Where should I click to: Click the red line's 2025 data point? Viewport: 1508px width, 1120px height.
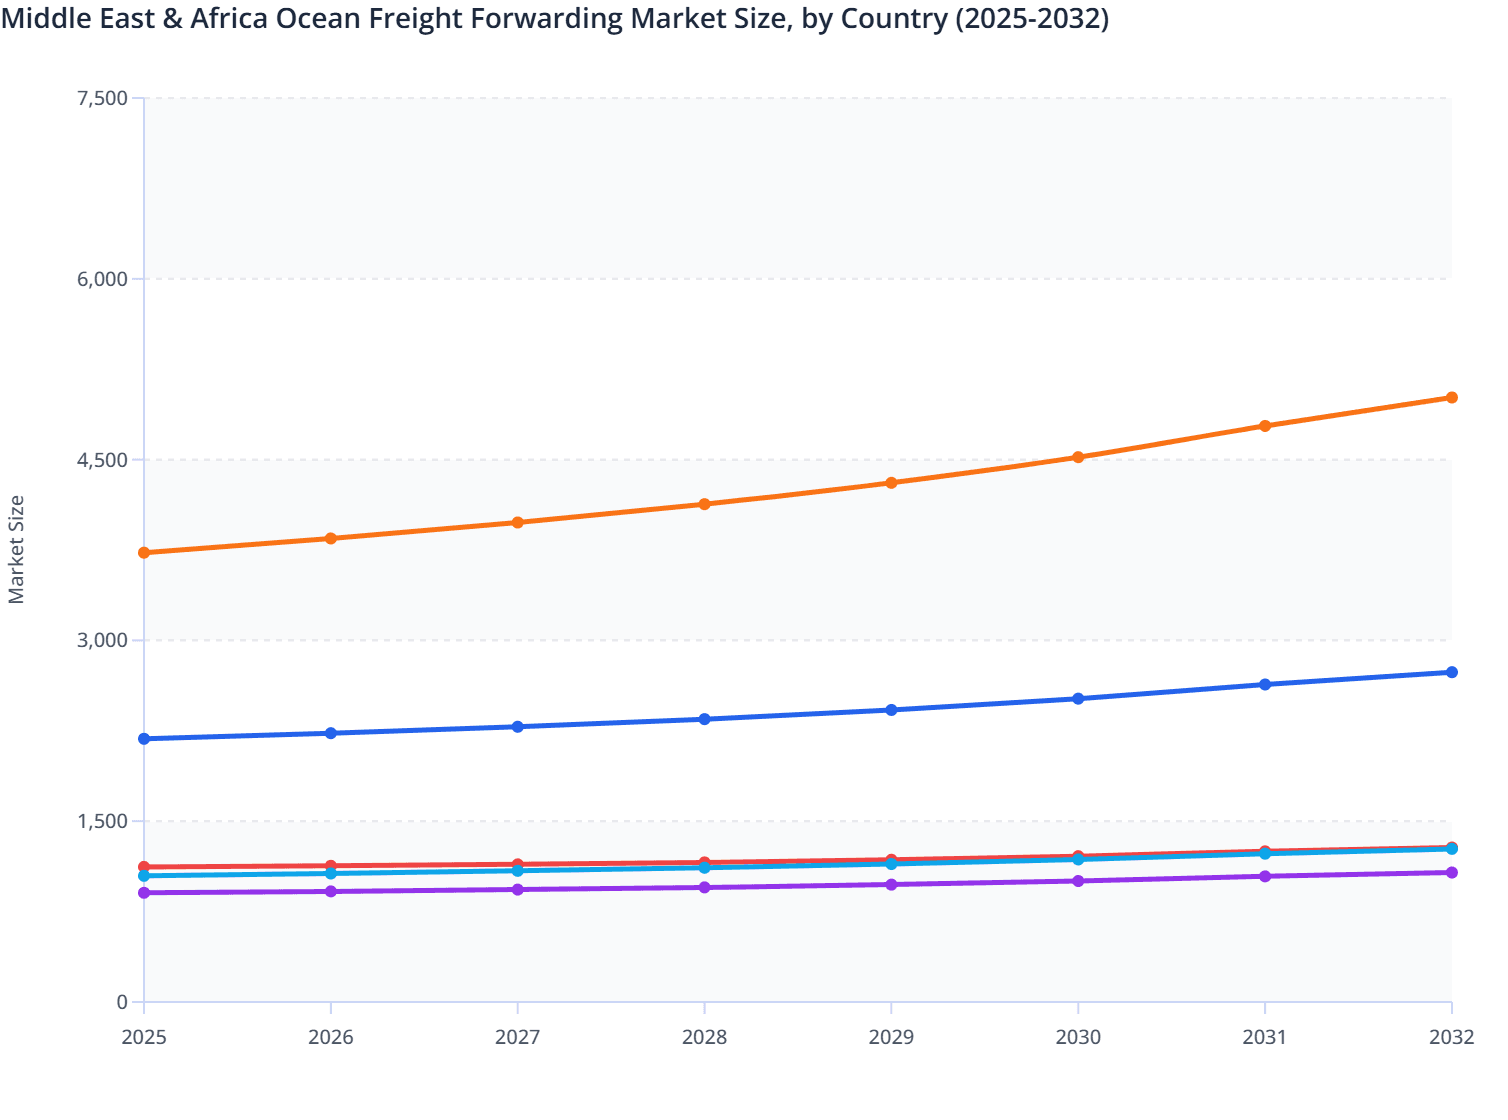pyautogui.click(x=144, y=866)
